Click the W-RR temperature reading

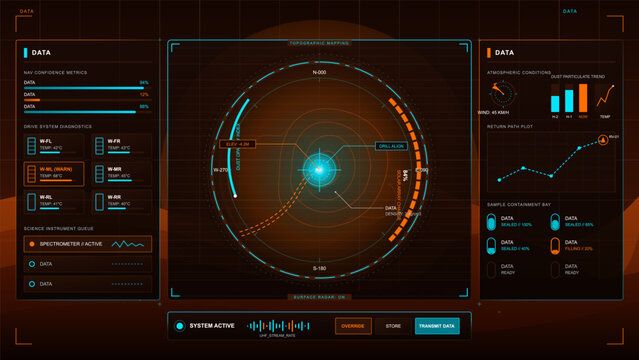click(119, 204)
